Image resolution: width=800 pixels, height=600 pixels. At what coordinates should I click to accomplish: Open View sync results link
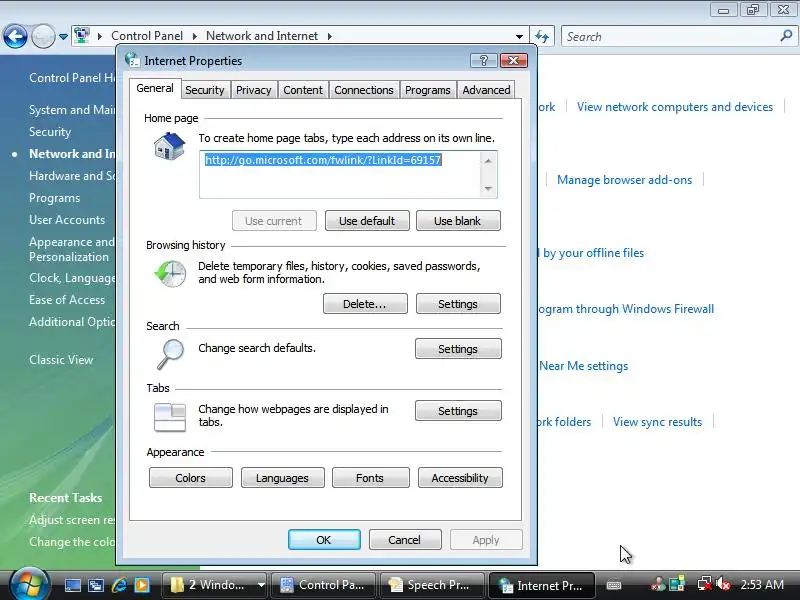coord(657,422)
